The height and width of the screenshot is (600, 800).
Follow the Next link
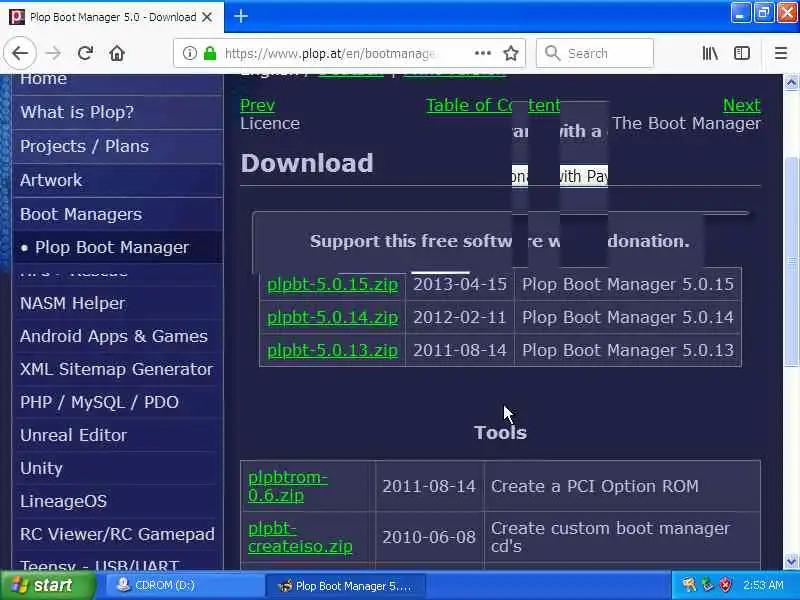tap(741, 105)
